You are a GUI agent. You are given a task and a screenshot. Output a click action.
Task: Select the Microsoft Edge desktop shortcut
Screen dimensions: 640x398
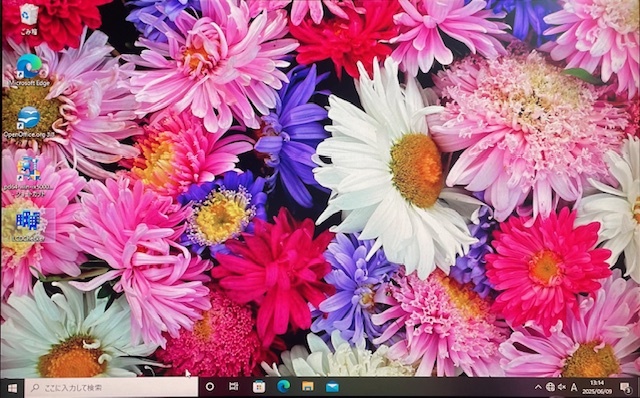pyautogui.click(x=29, y=70)
